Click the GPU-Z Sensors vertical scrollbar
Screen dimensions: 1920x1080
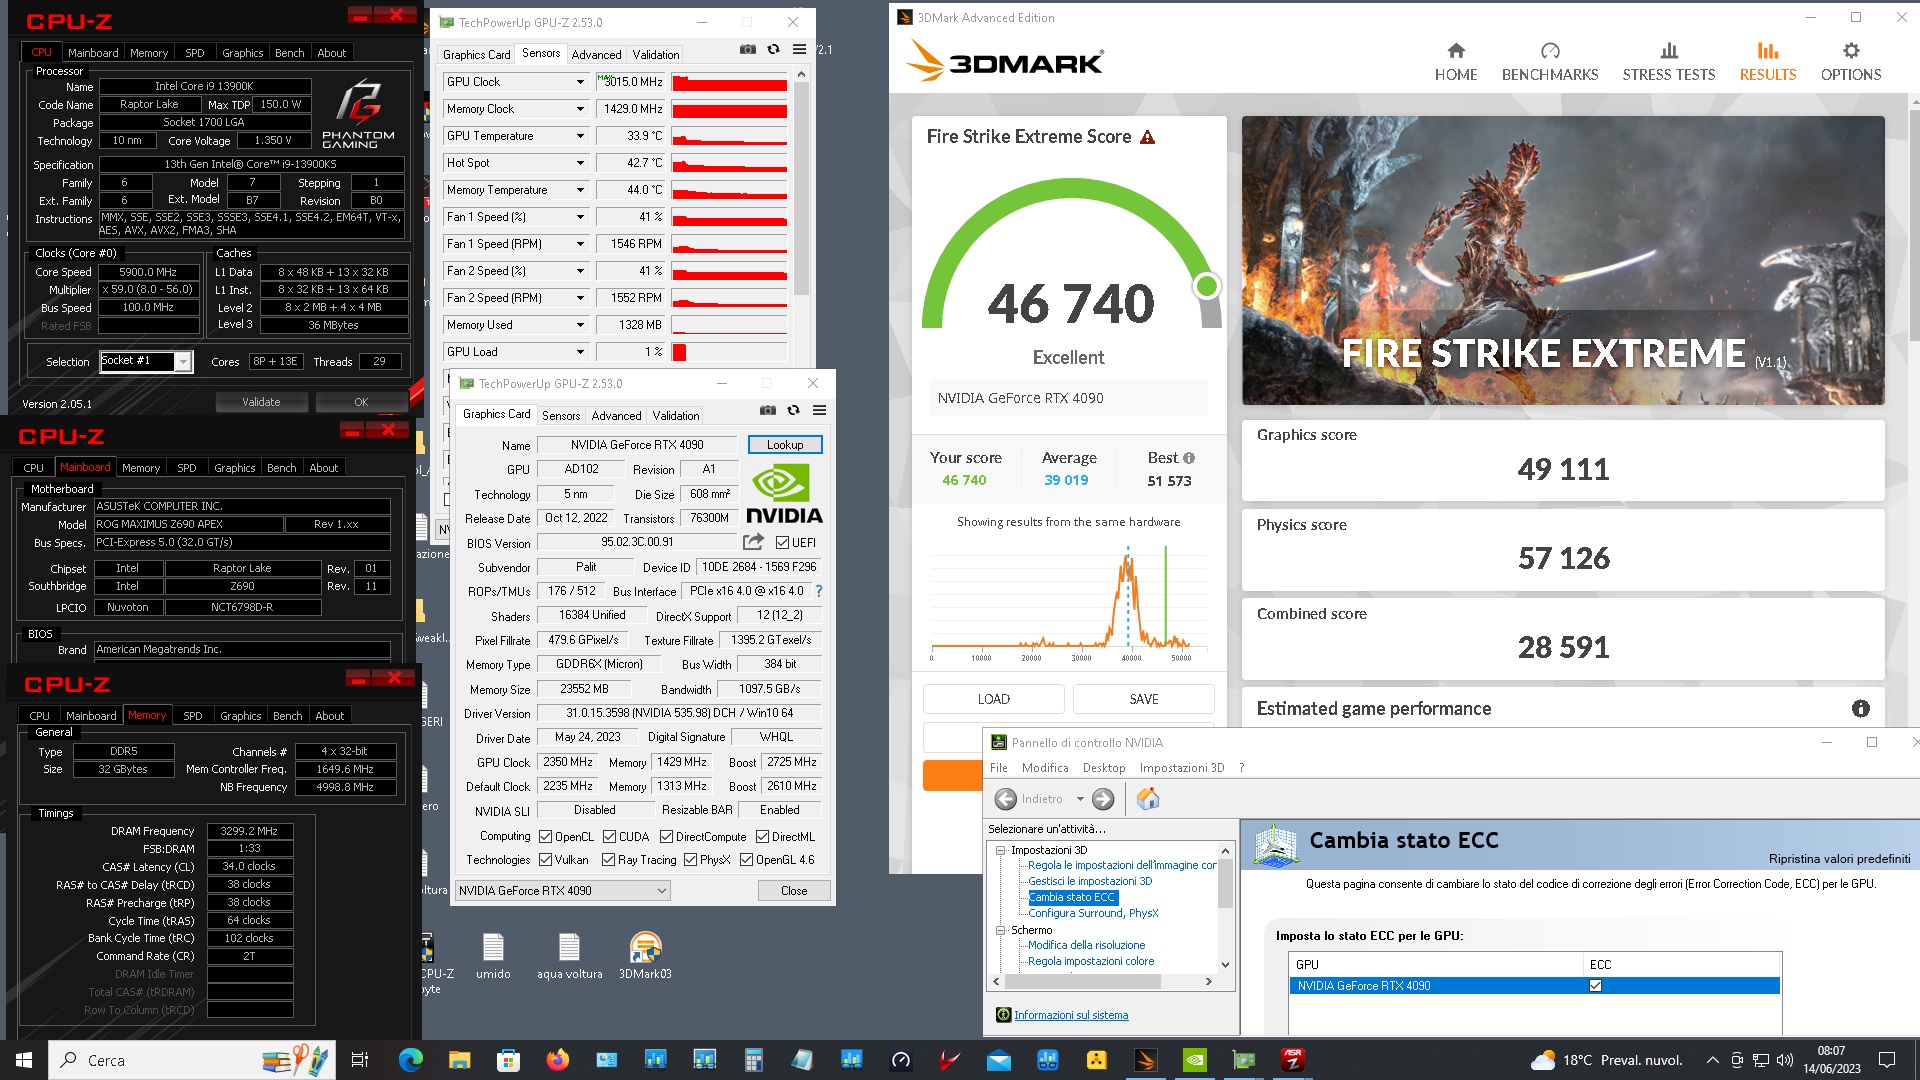(801, 186)
